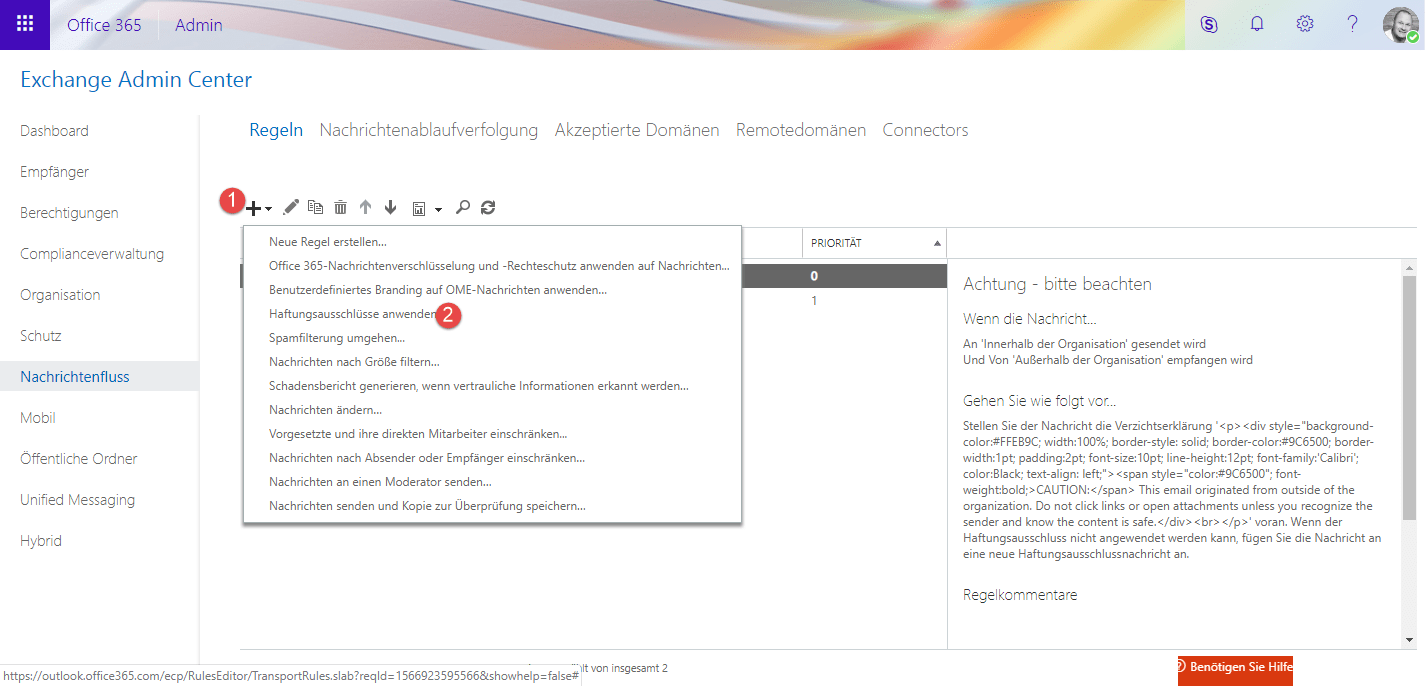Sort by the PRIORITÄT column header
The height and width of the screenshot is (686, 1425).
(x=874, y=243)
